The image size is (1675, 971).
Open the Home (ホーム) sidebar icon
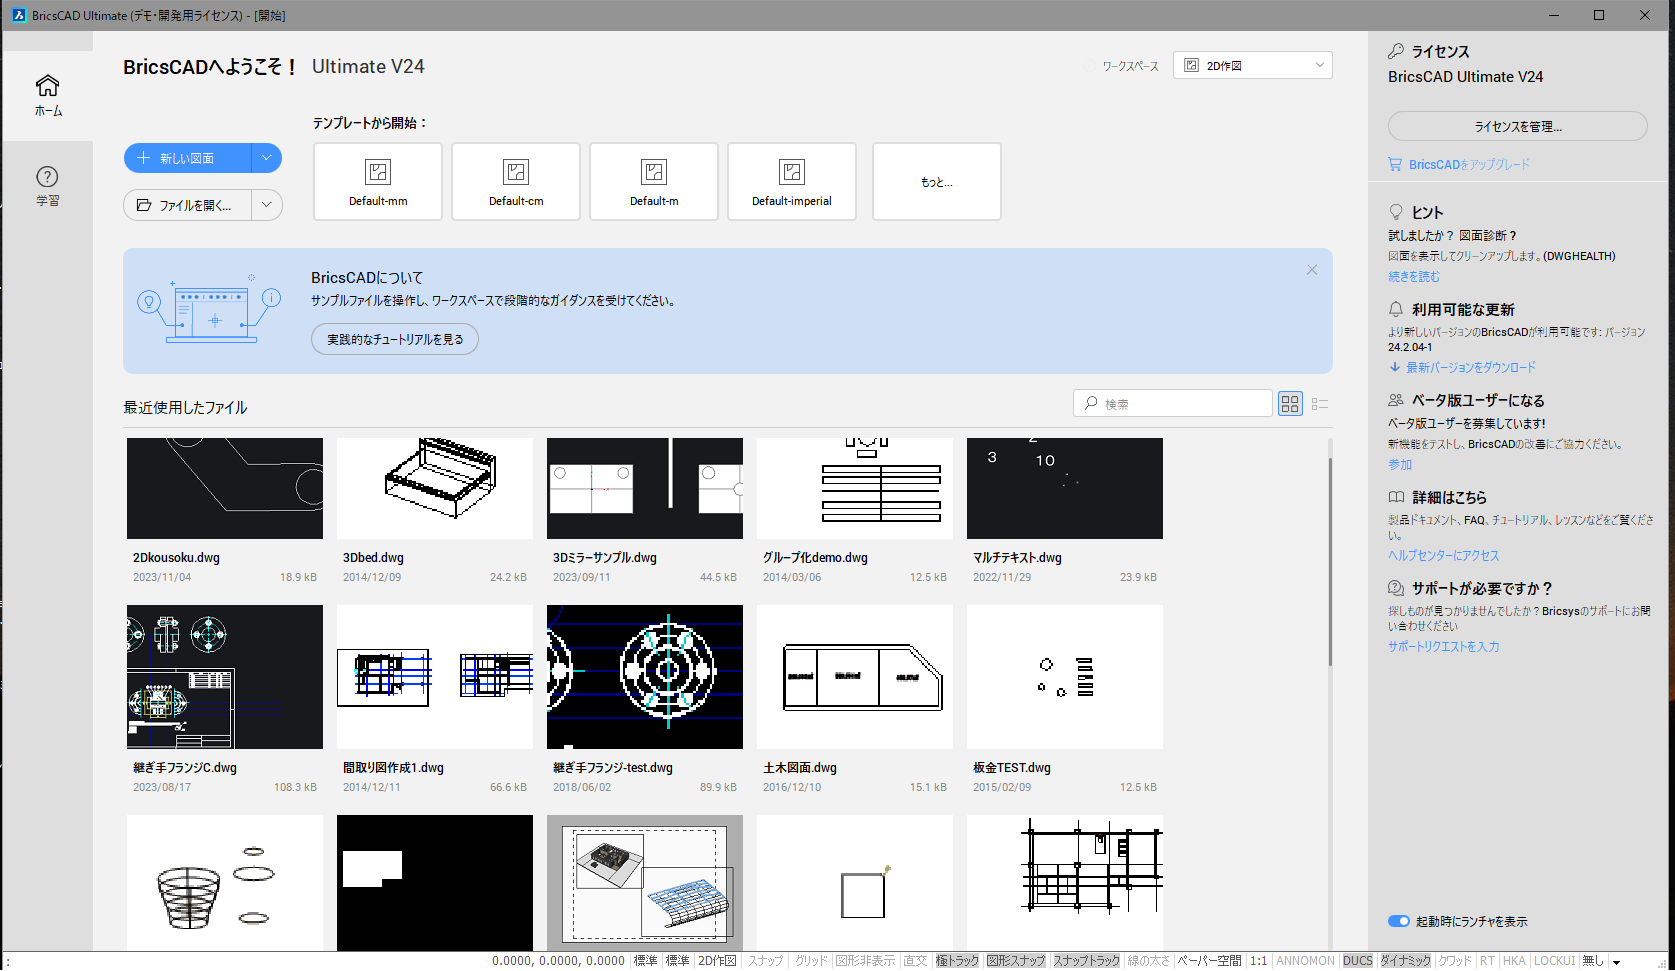(48, 96)
